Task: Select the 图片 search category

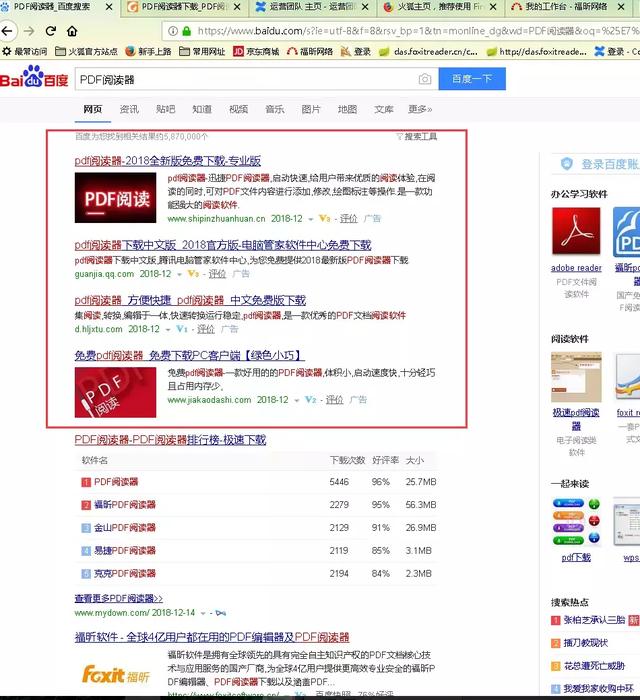Action: click(311, 109)
